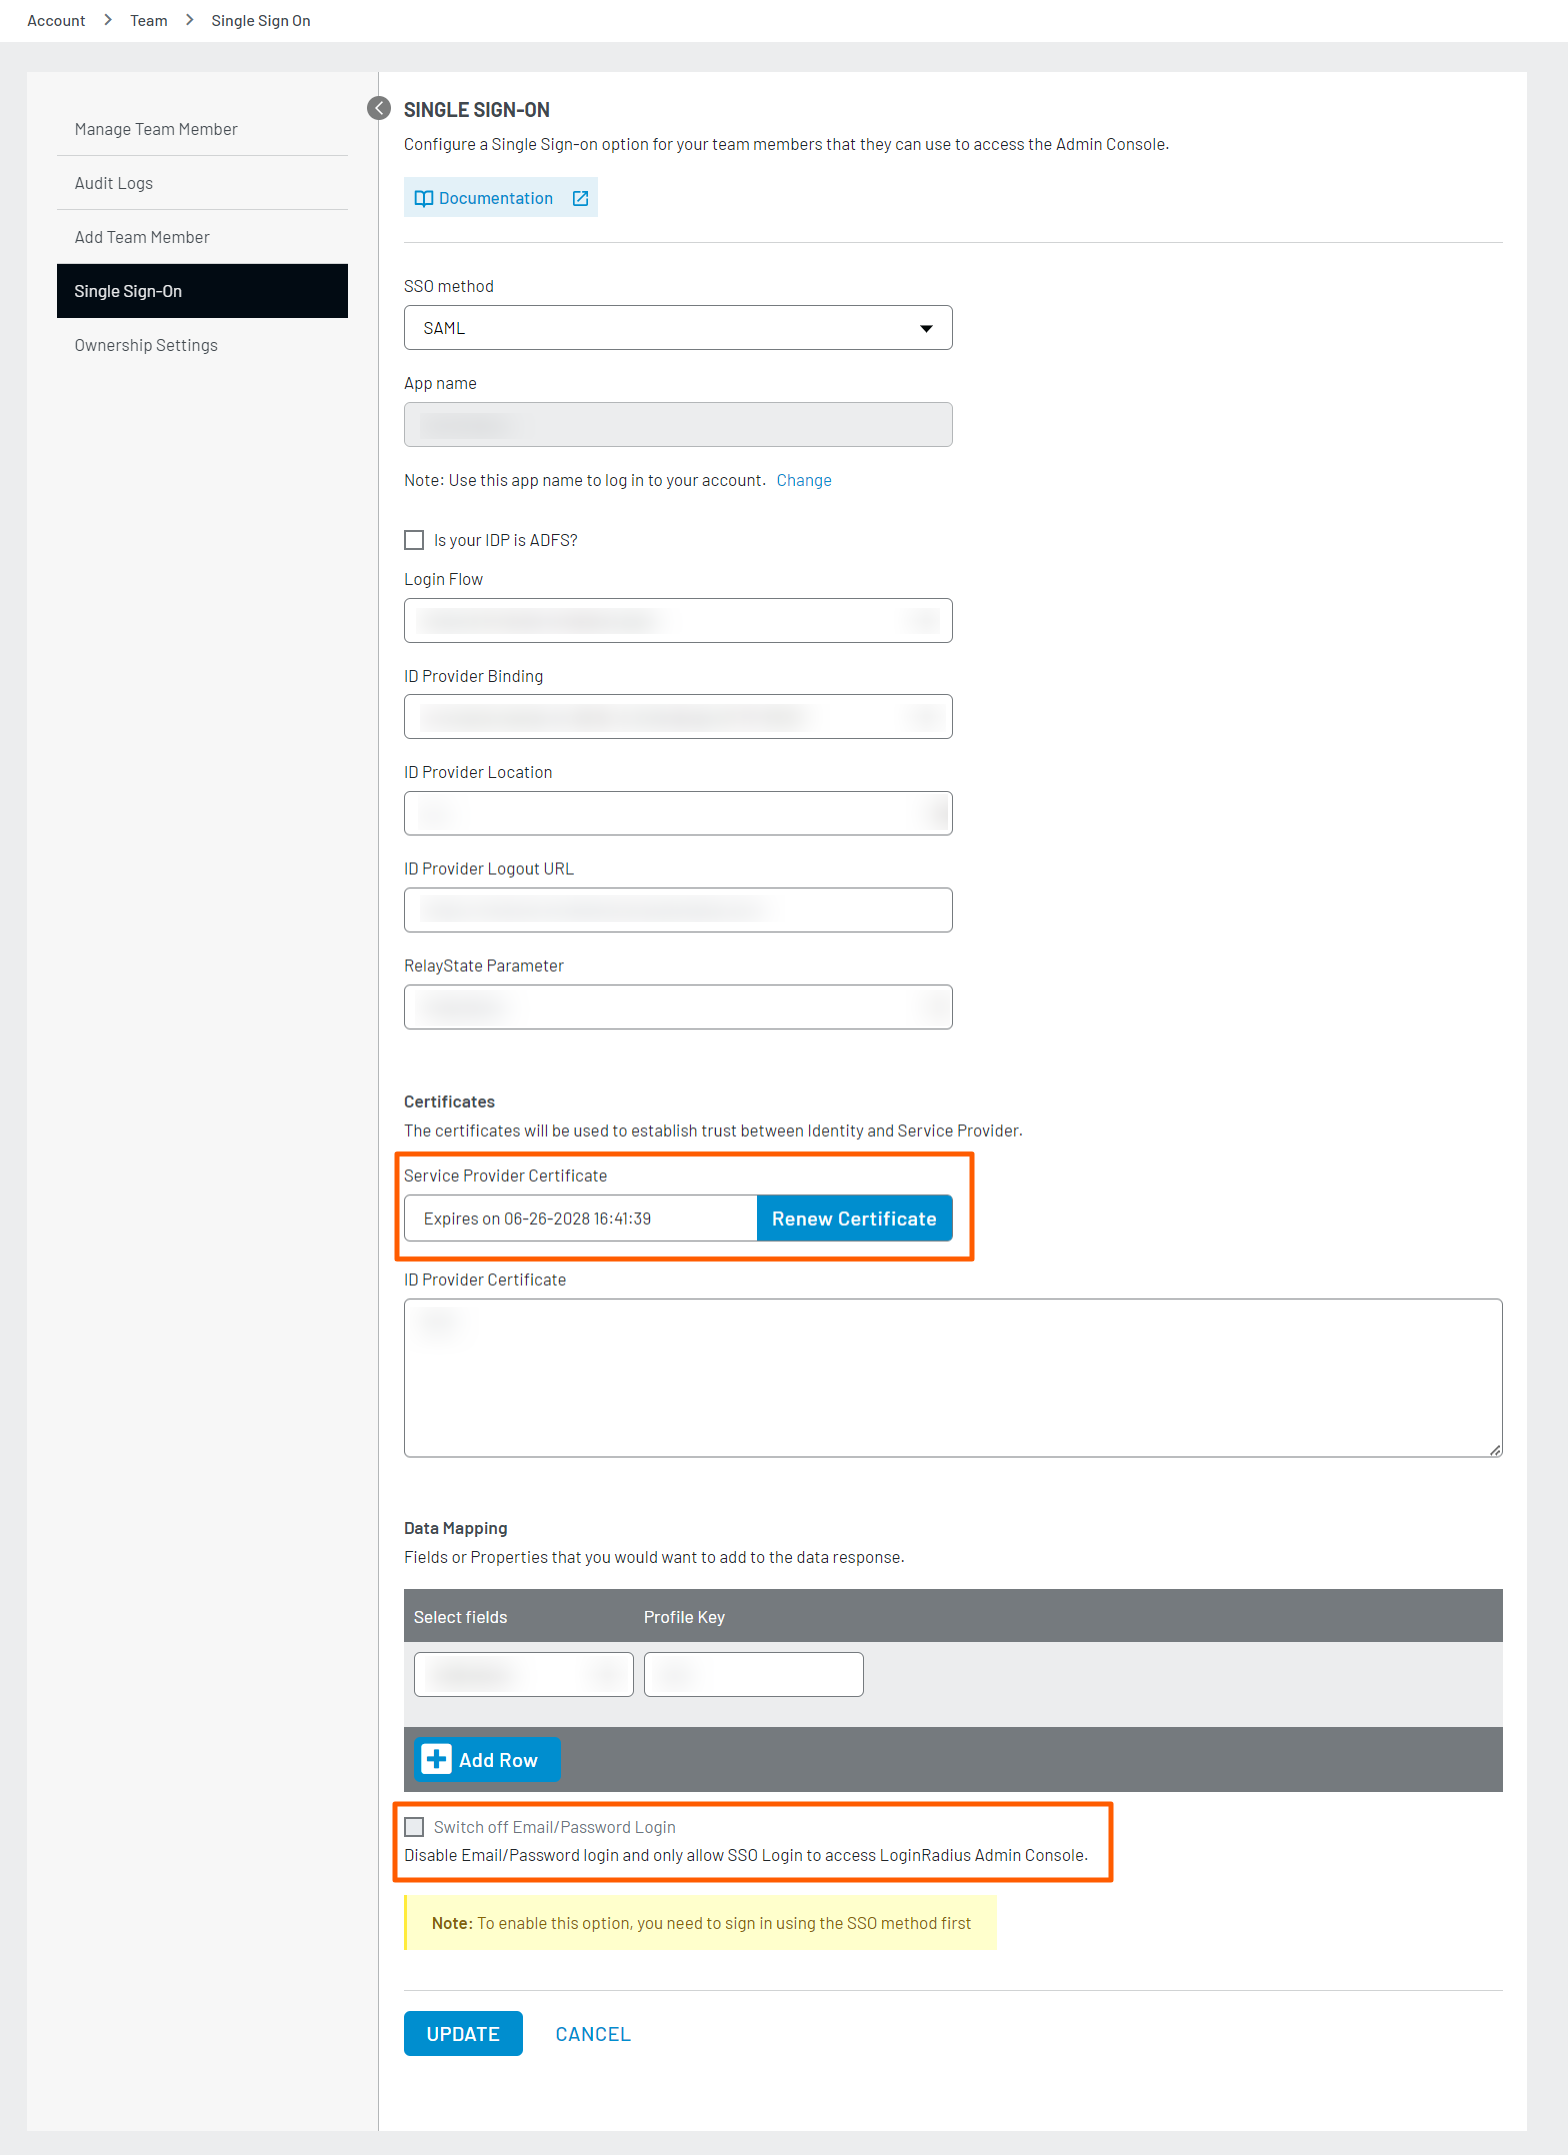Screen dimensions: 1568x2155
Task: Click the resize handle of ID Provider Certificate
Action: click(x=1494, y=1449)
